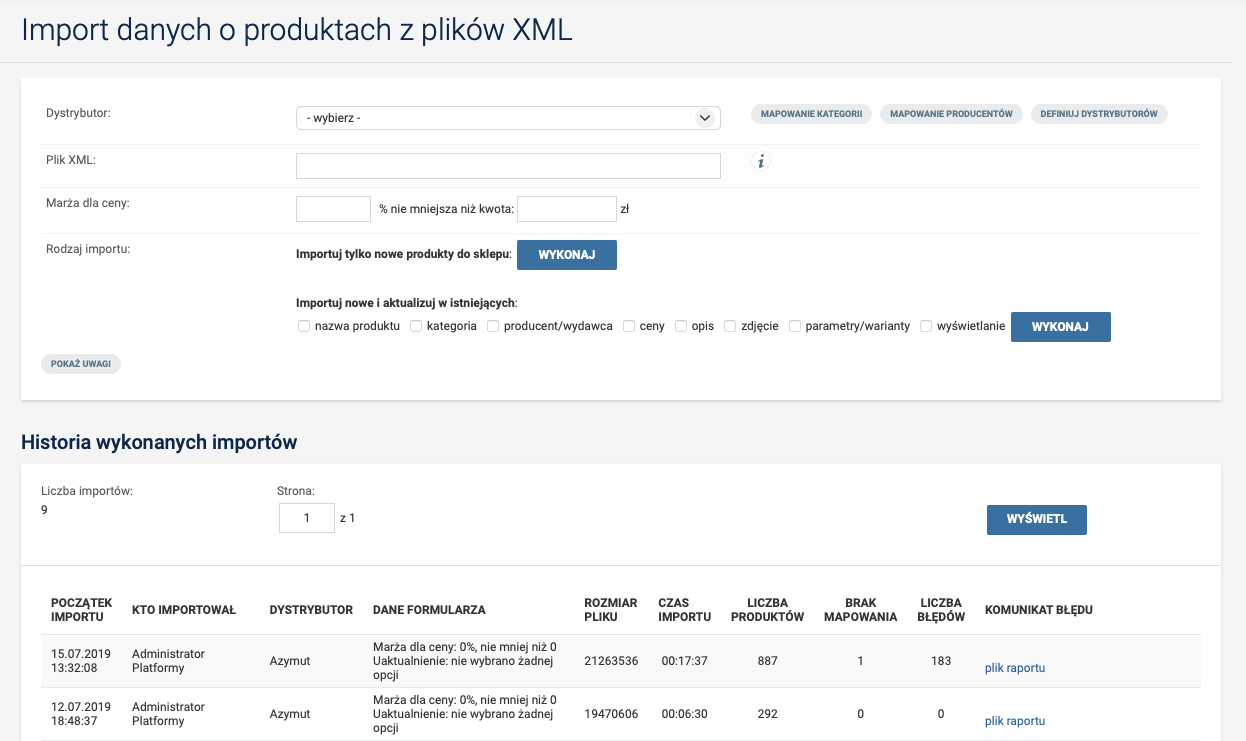Click the Definiuj dystrybutorów button
1246x741 pixels.
(x=1098, y=114)
